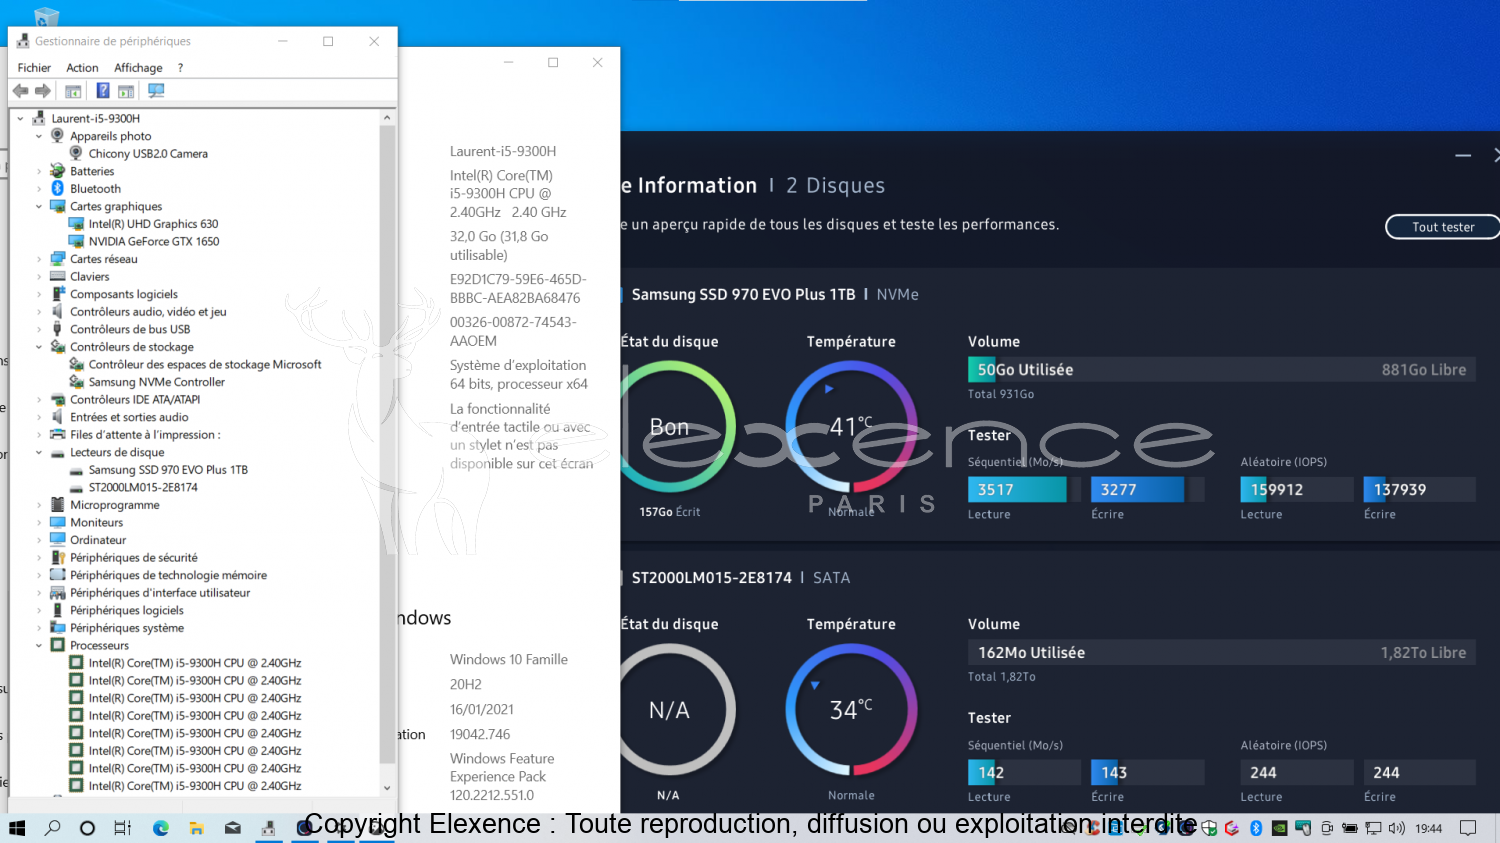The image size is (1500, 843).
Task: Show or hide the console tree pane
Action: (73, 91)
